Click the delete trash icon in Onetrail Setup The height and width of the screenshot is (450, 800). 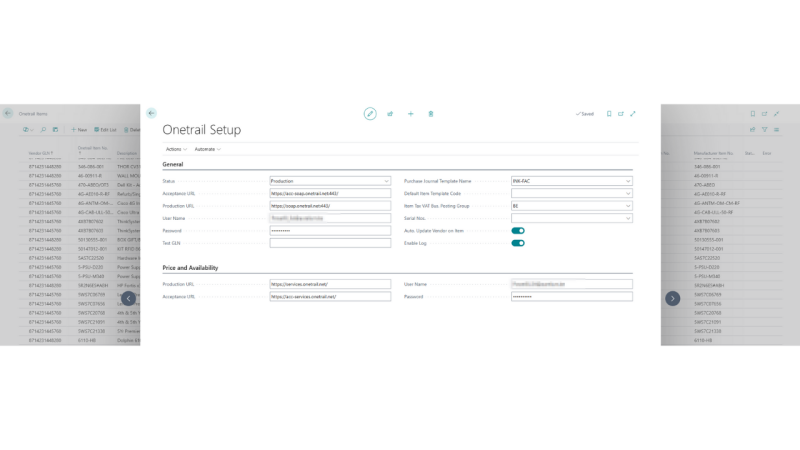(x=431, y=114)
